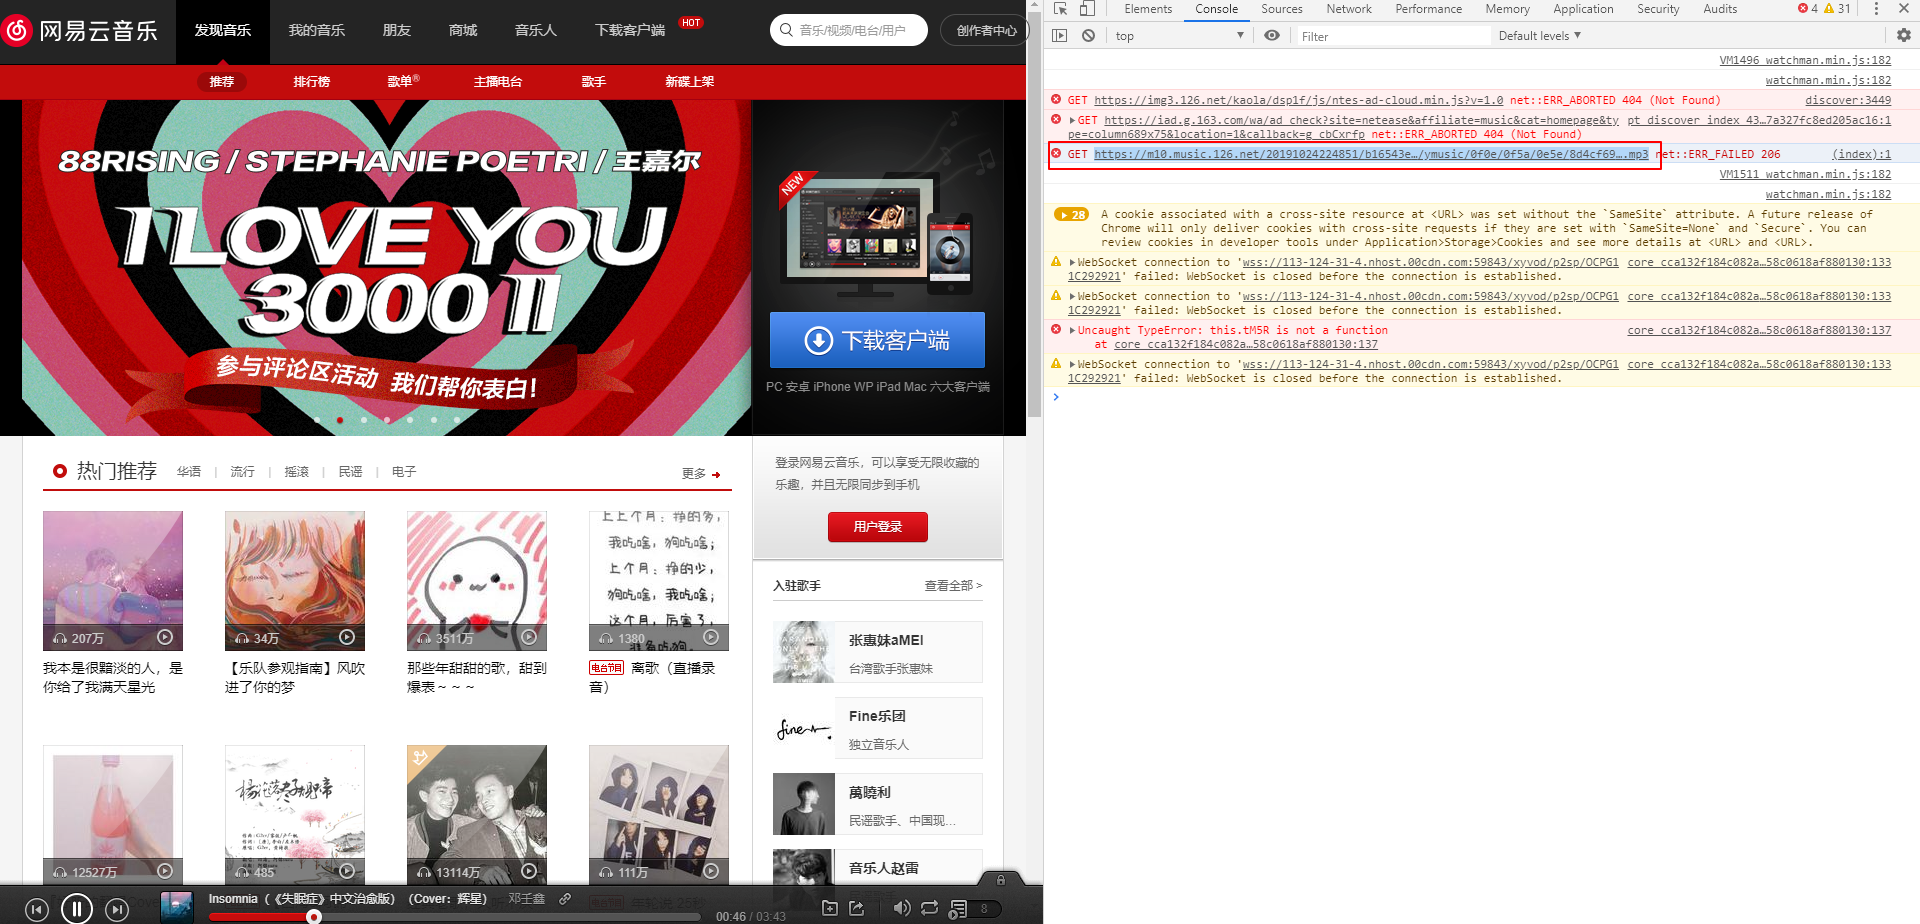Click 查看全部 link beside 入驻歌手

953,586
